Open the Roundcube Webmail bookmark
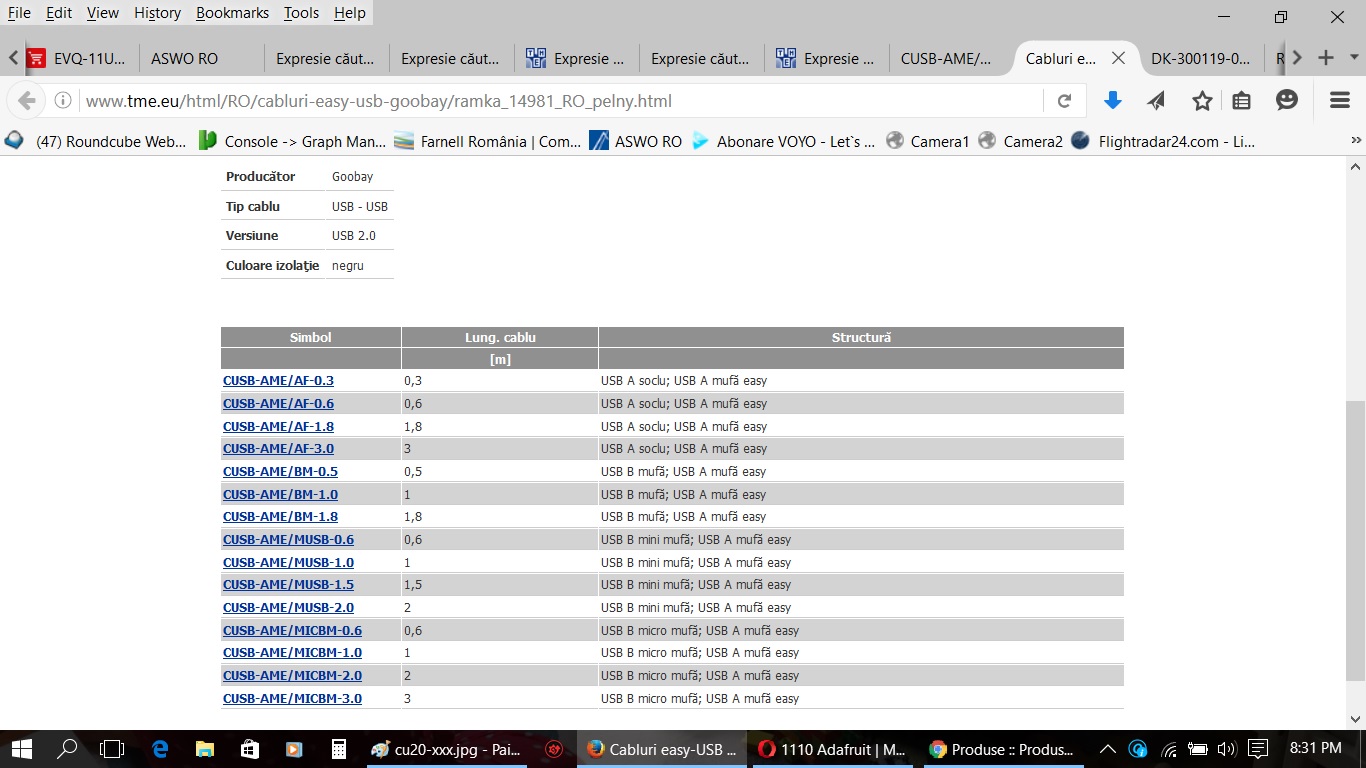The image size is (1366, 768). click(x=97, y=141)
